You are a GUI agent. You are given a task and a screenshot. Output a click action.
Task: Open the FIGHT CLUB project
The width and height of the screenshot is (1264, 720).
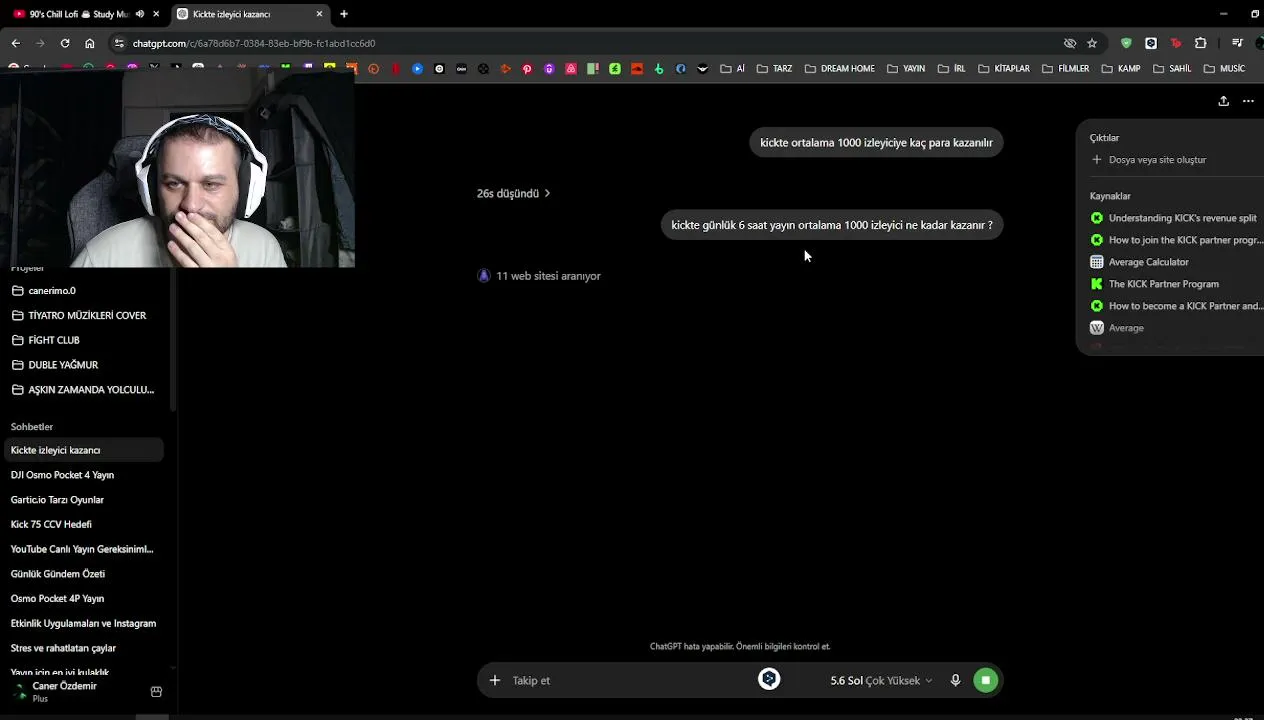pos(85,340)
